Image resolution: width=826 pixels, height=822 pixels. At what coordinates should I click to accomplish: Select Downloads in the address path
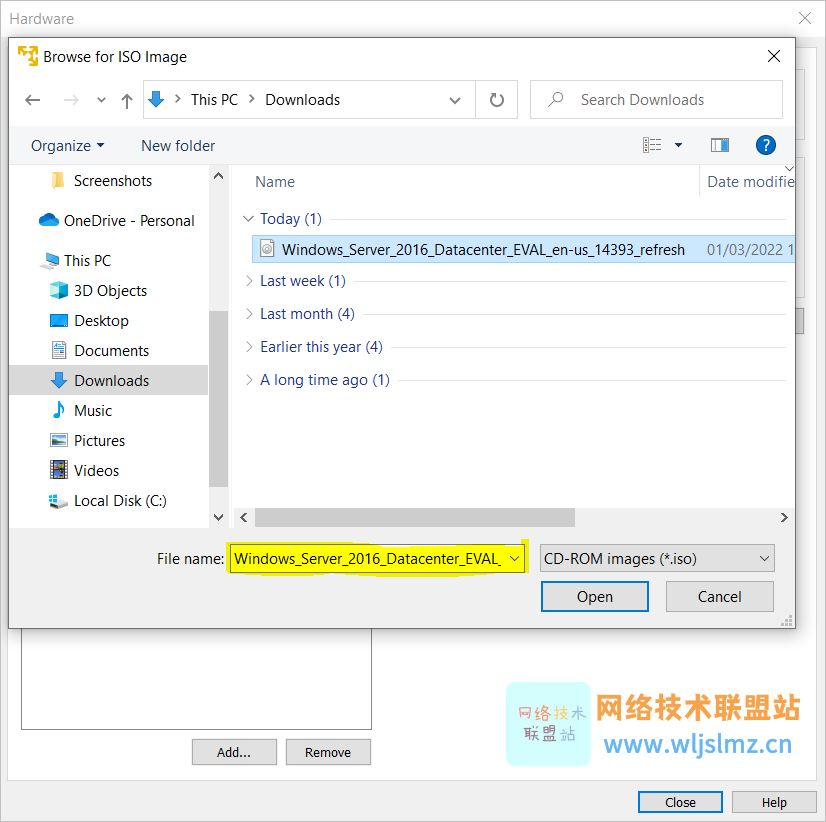pos(302,100)
